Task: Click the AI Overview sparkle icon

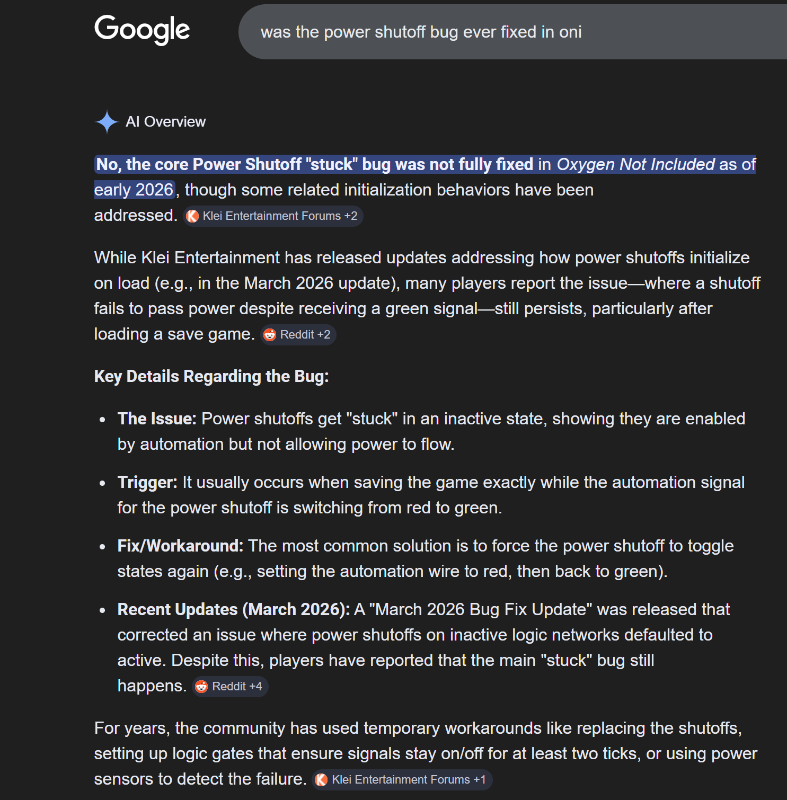Action: coord(106,122)
